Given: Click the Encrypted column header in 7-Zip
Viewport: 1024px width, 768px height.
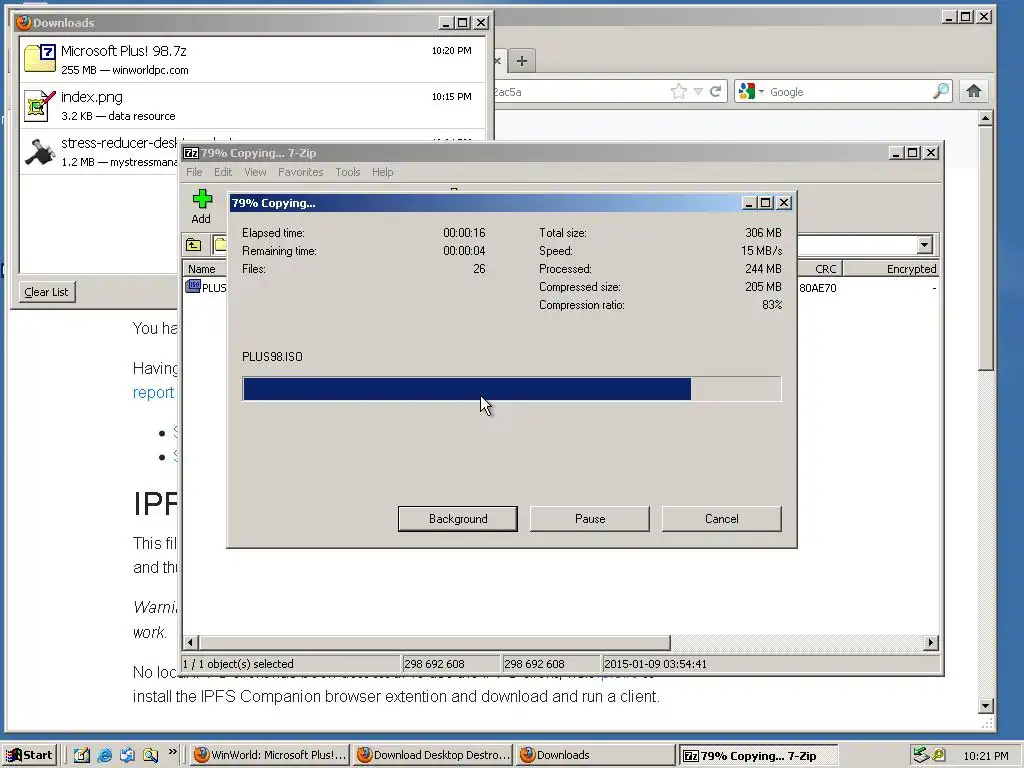Looking at the screenshot, I should point(891,268).
